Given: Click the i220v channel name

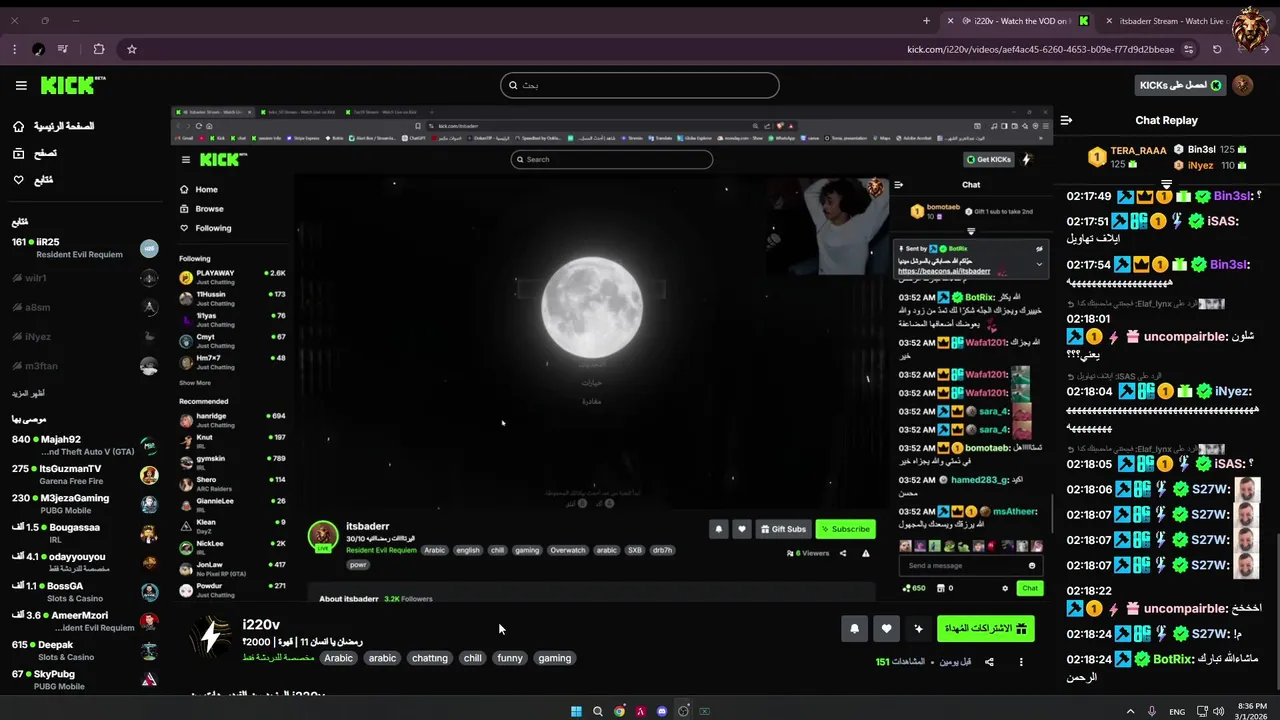Looking at the screenshot, I should coord(261,625).
